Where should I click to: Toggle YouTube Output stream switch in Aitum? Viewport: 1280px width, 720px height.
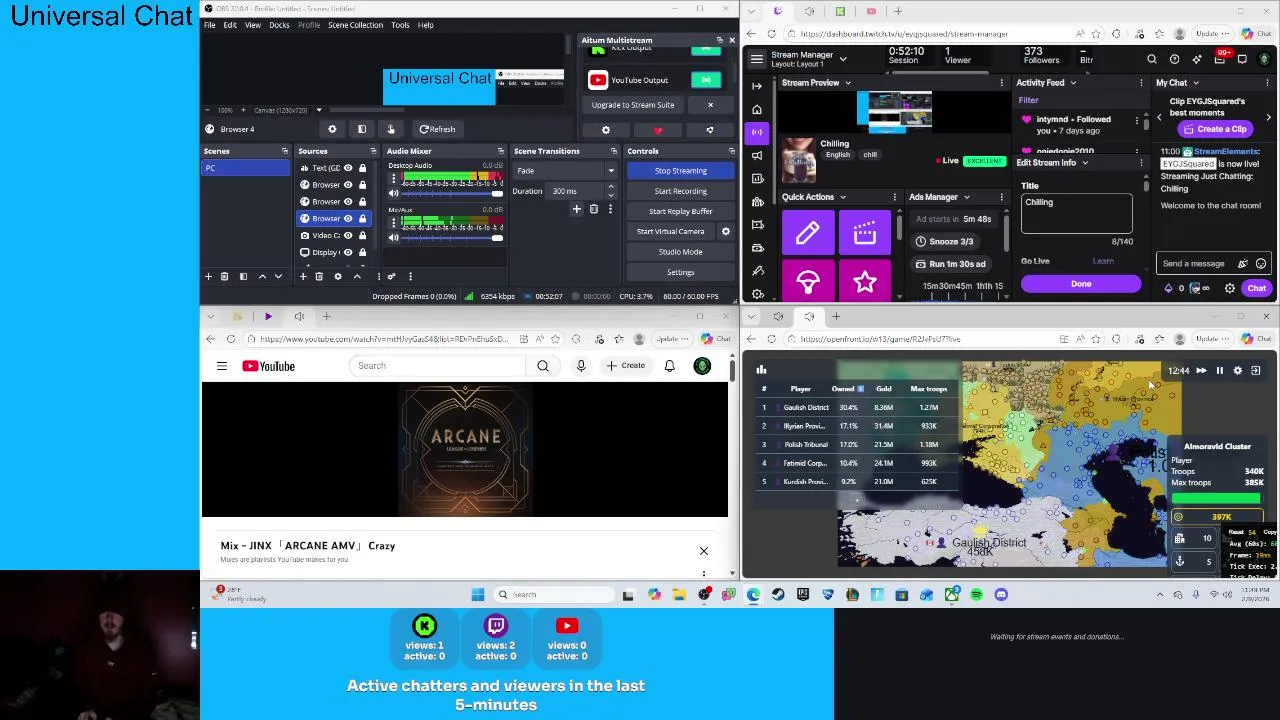(706, 80)
